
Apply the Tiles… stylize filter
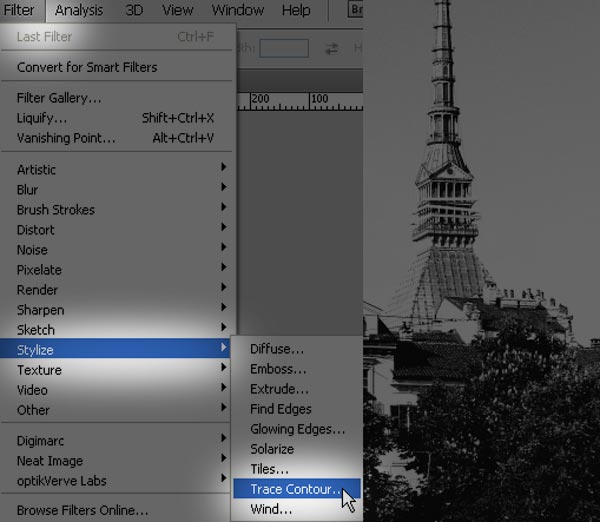297,469
